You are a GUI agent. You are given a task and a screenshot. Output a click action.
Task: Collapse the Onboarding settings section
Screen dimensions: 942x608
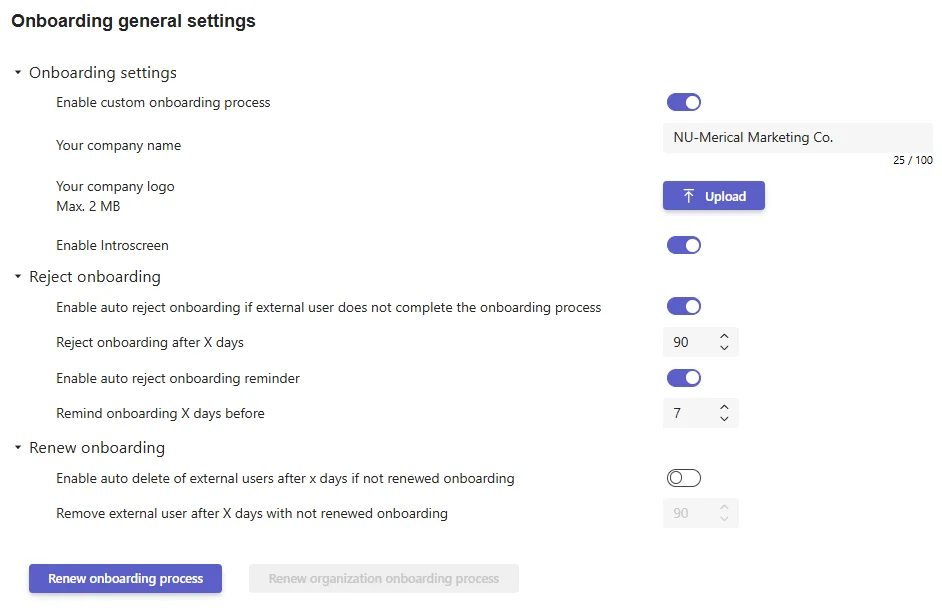click(x=18, y=73)
